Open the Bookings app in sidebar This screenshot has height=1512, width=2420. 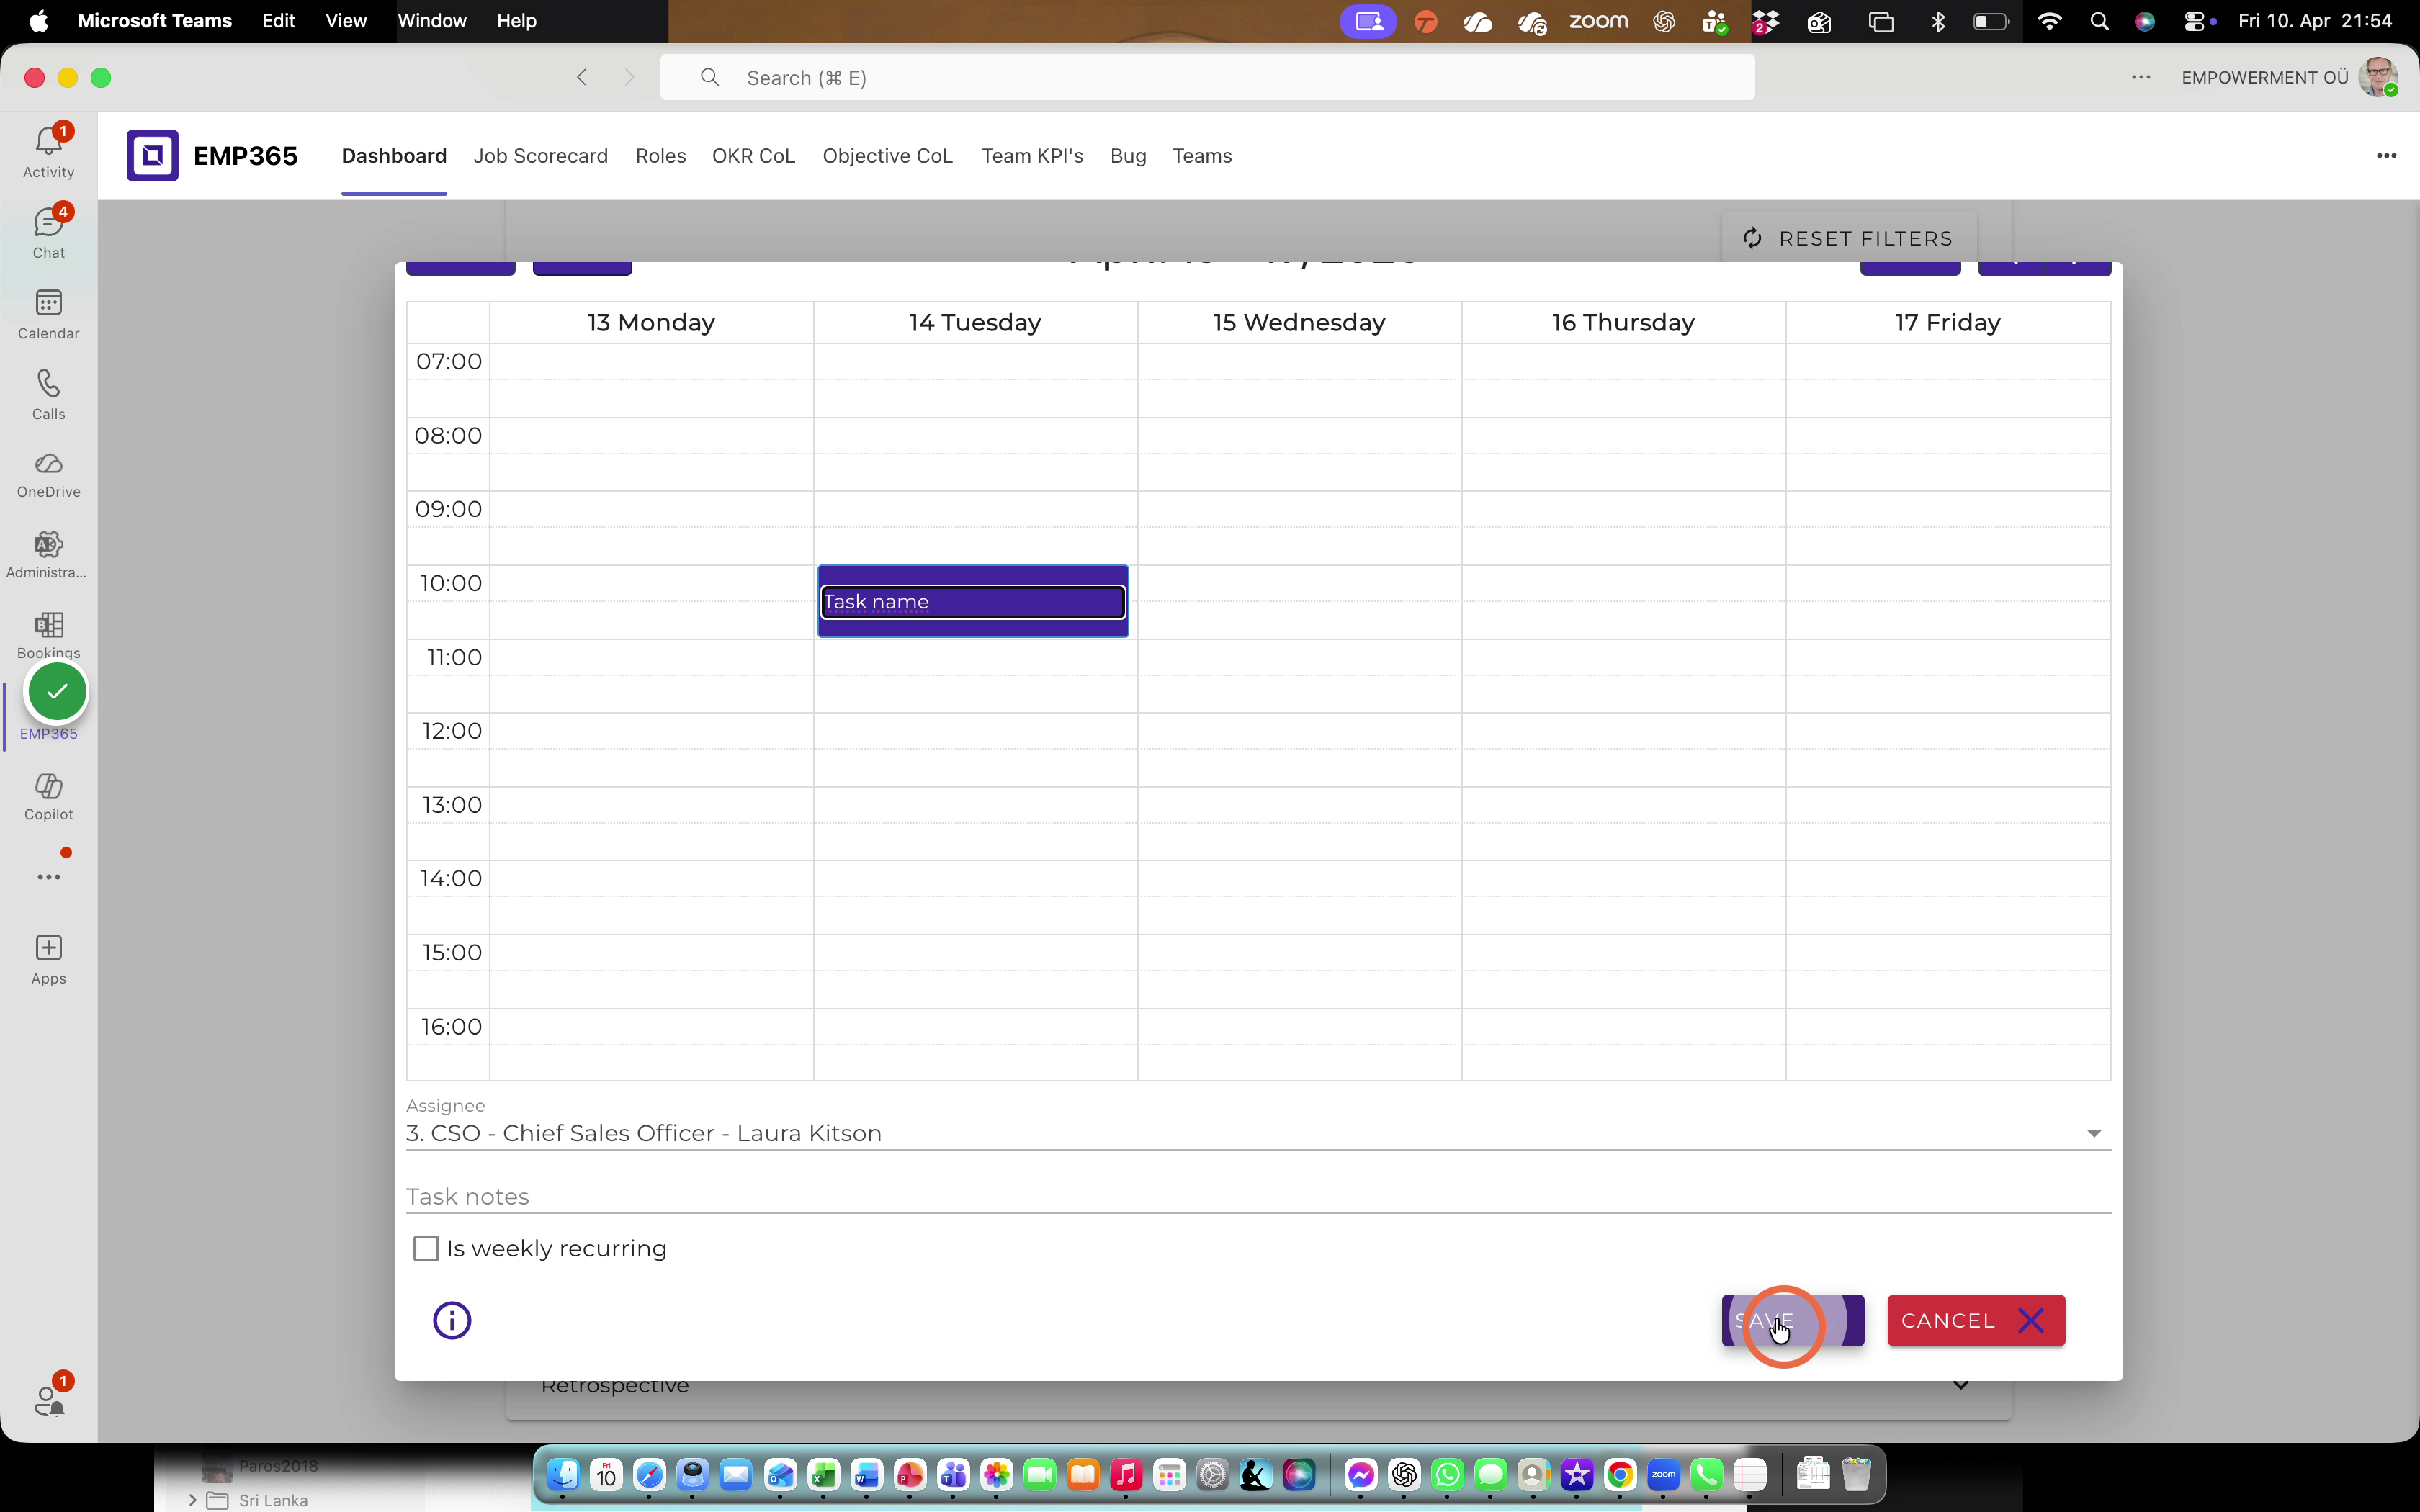point(48,634)
